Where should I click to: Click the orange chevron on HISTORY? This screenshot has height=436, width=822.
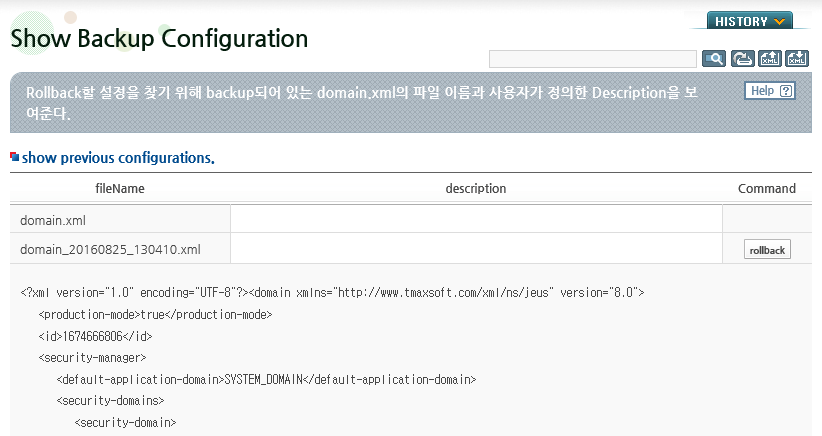[x=780, y=21]
